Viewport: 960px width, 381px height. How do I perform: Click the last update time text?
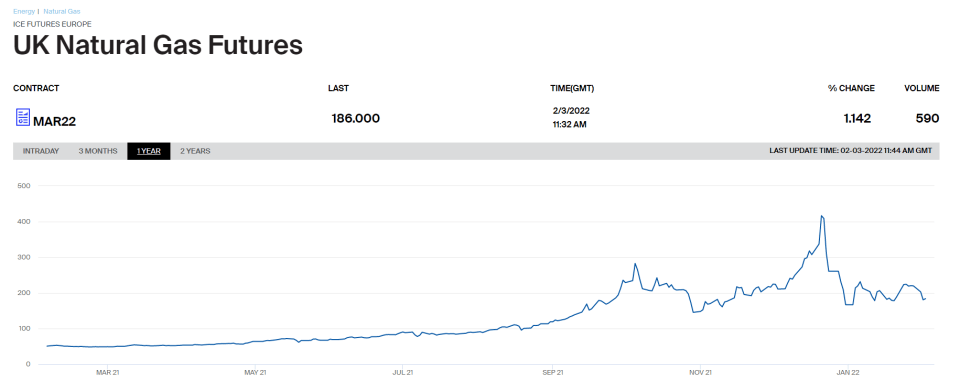click(x=851, y=151)
